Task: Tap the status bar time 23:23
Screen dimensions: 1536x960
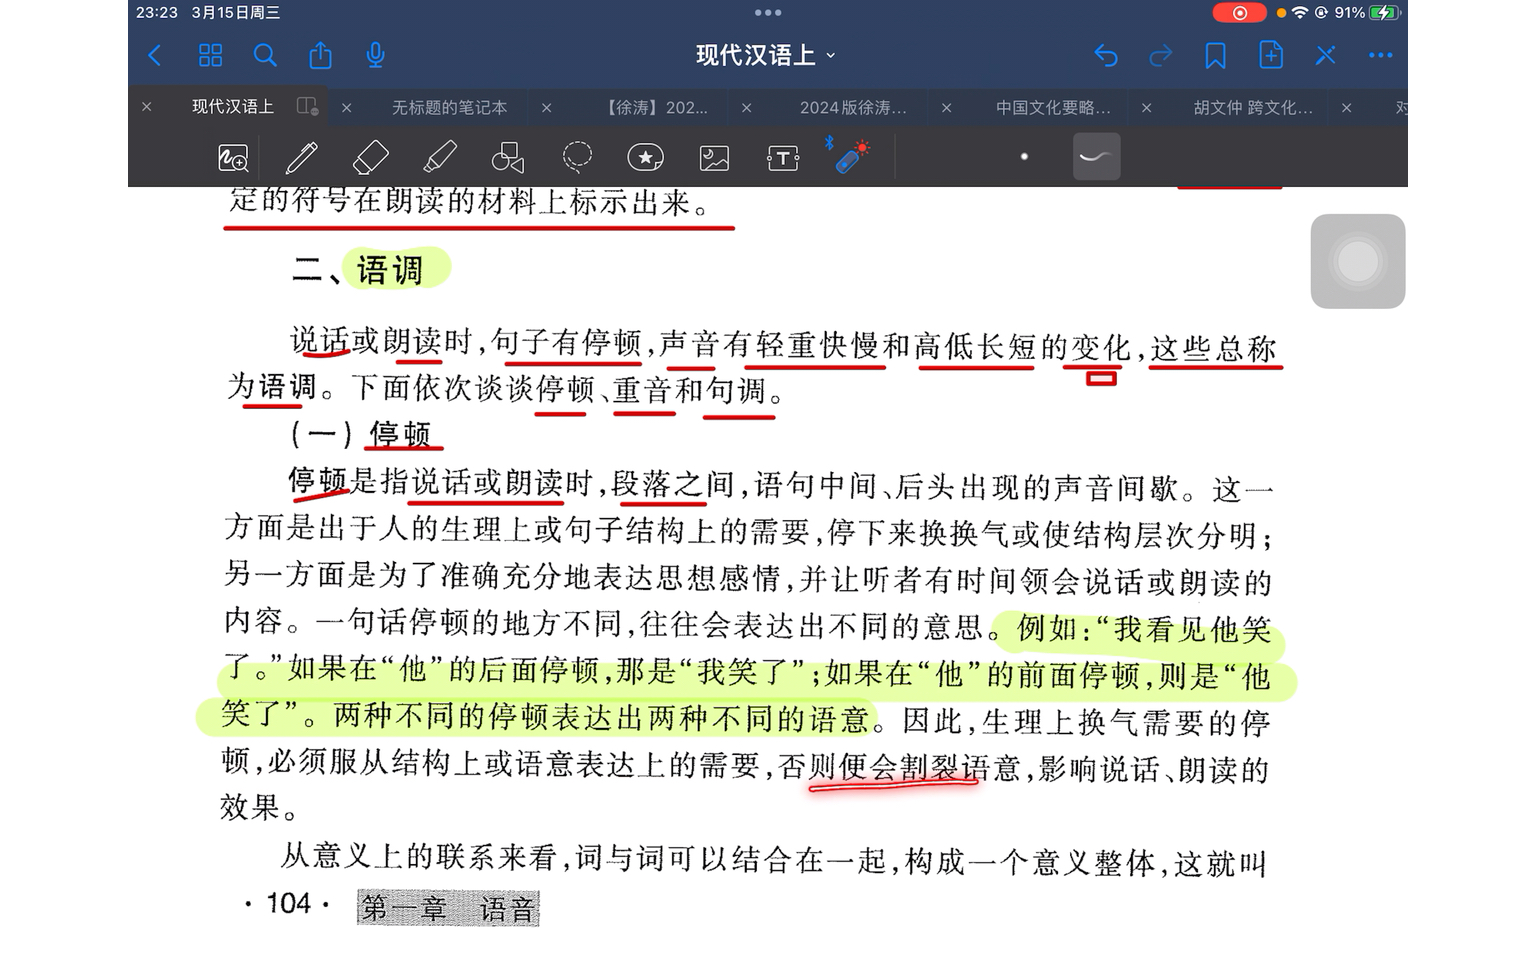Action: (x=157, y=13)
